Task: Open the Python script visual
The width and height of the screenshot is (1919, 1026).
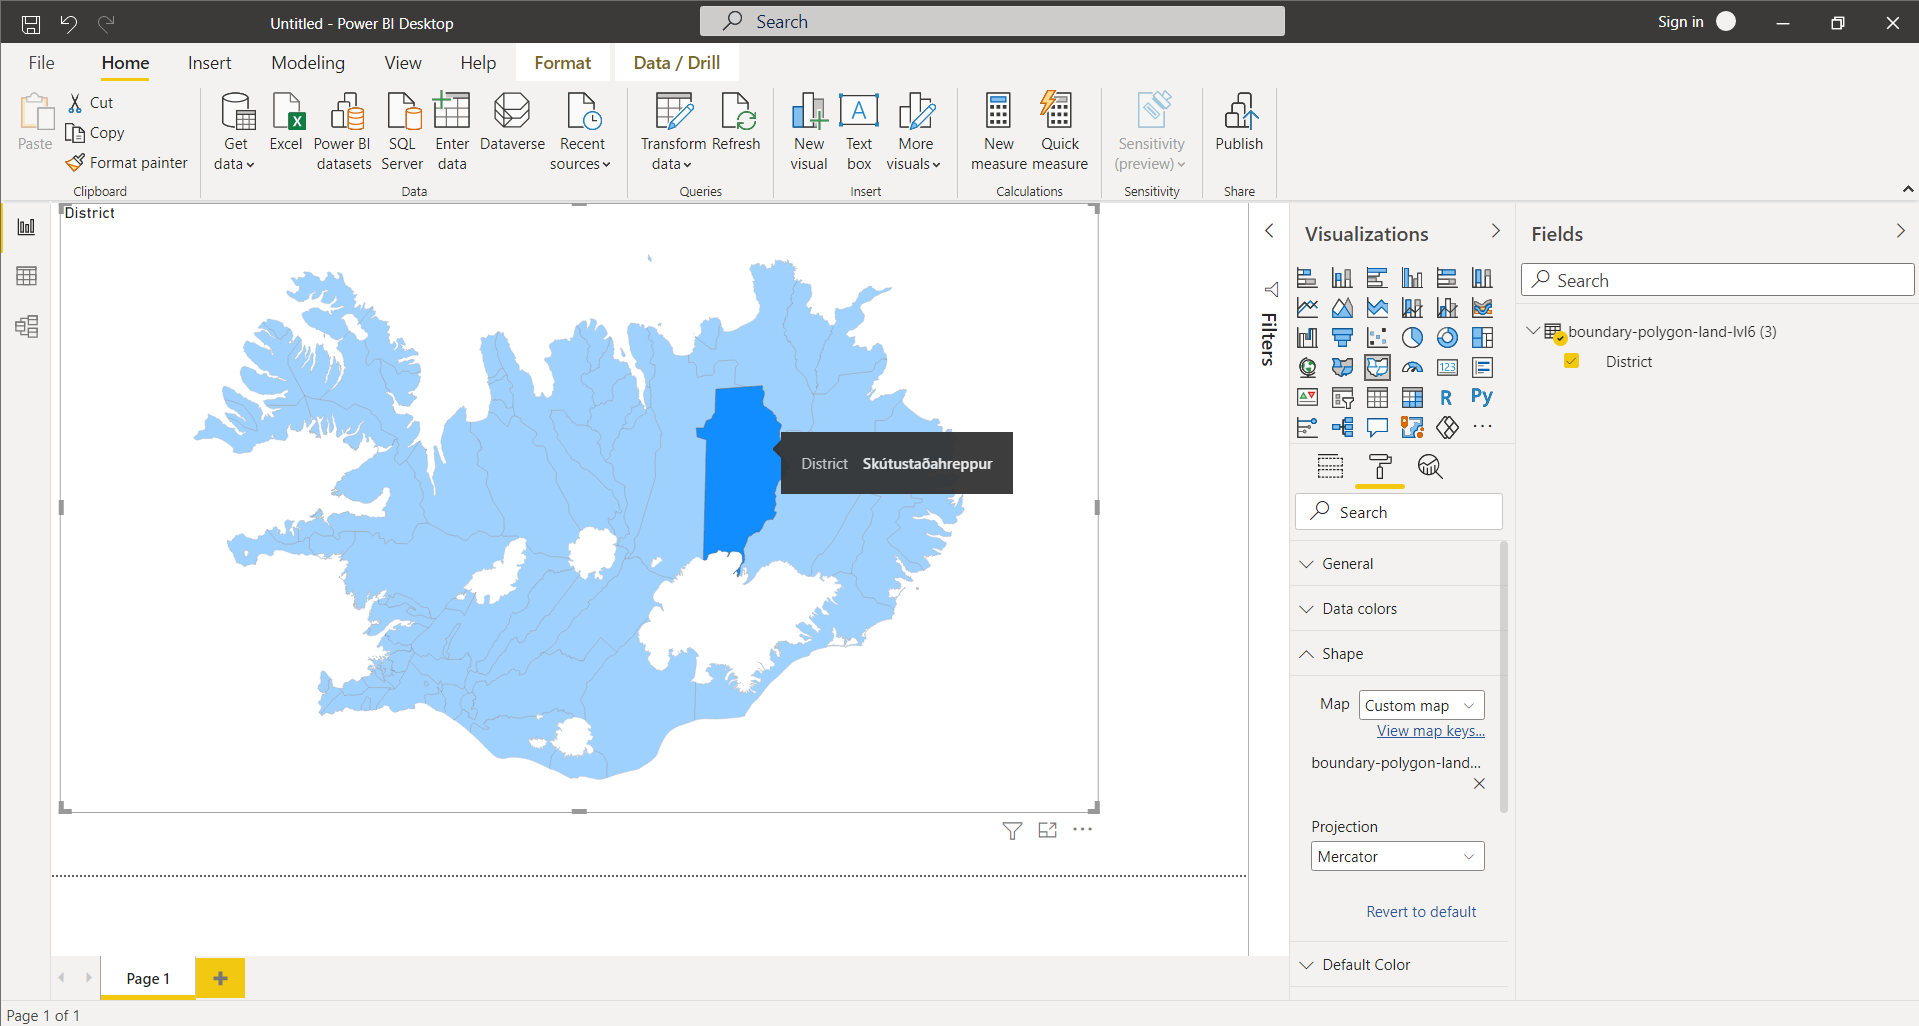Action: (1481, 397)
